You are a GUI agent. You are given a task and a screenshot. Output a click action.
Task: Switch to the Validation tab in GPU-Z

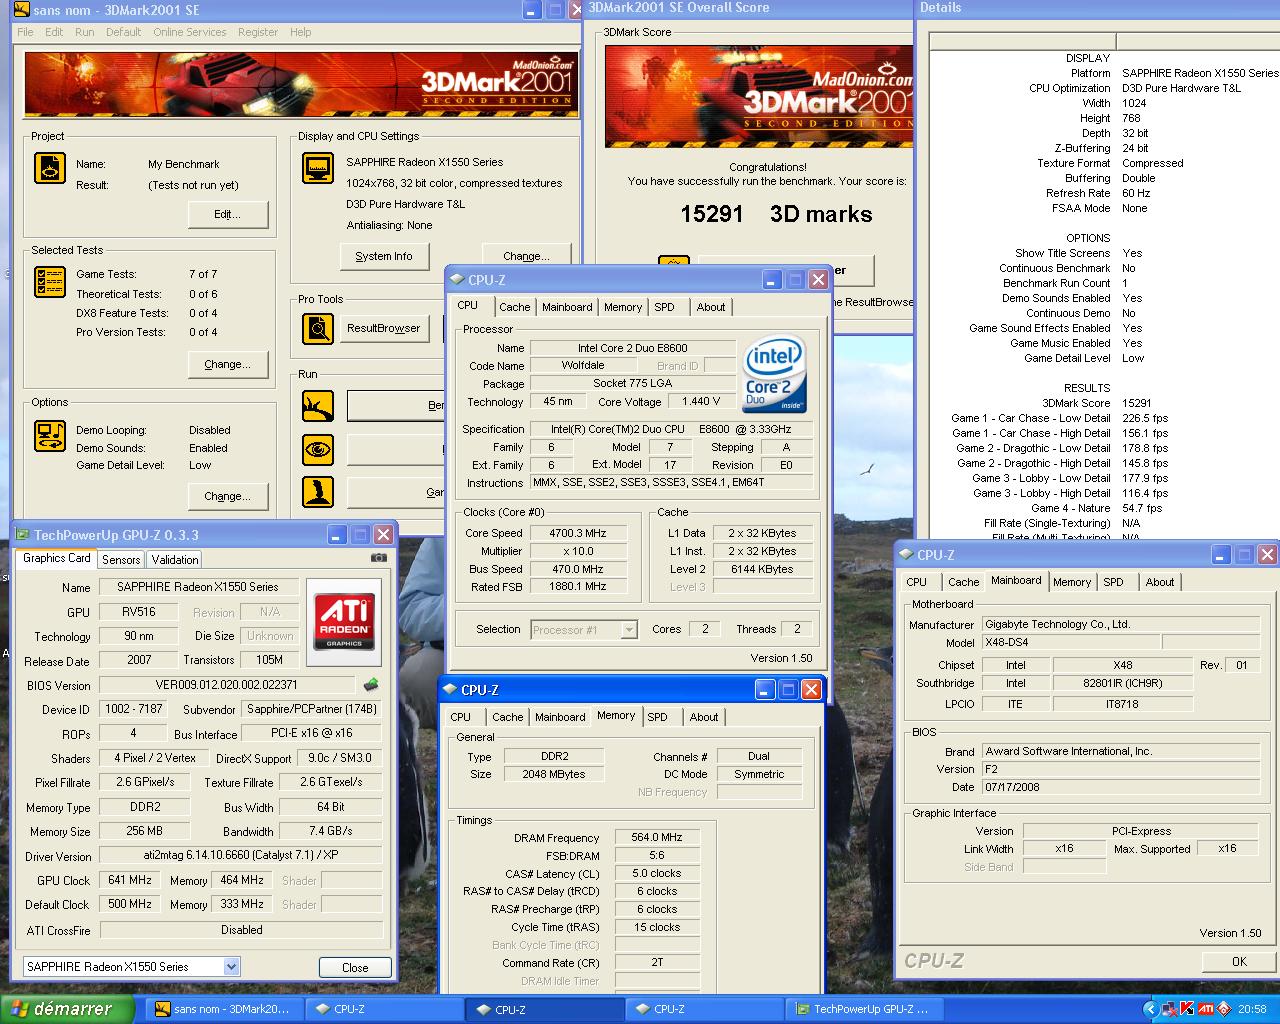[175, 560]
